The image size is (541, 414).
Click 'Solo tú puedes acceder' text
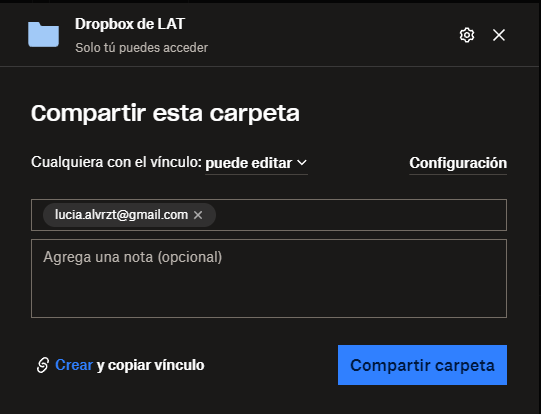pyautogui.click(x=141, y=48)
